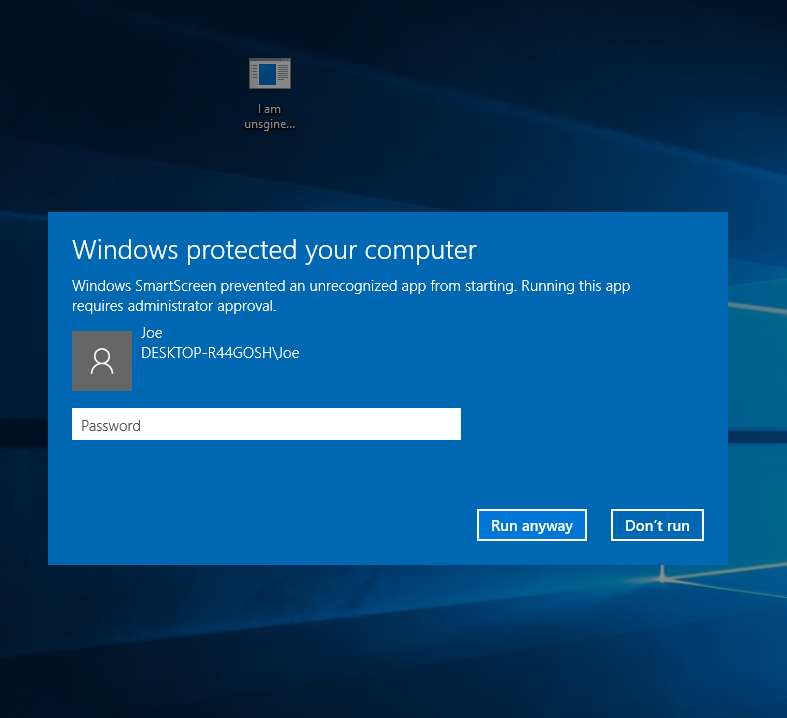Select the DESKTOP-R44GOSH\Joe account text
This screenshot has height=718, width=787.
click(x=220, y=353)
